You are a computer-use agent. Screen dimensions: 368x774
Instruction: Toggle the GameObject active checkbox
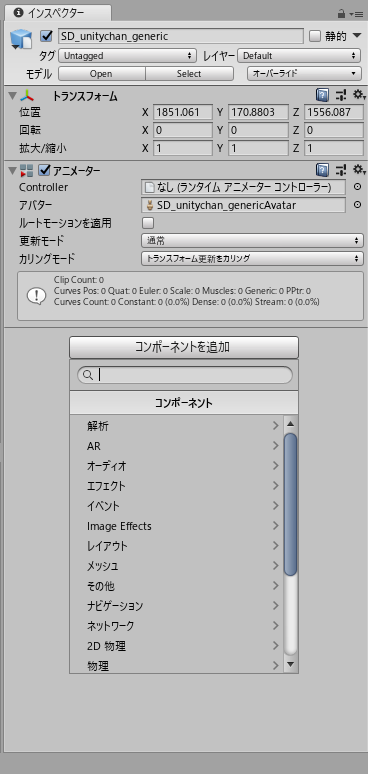[47, 36]
